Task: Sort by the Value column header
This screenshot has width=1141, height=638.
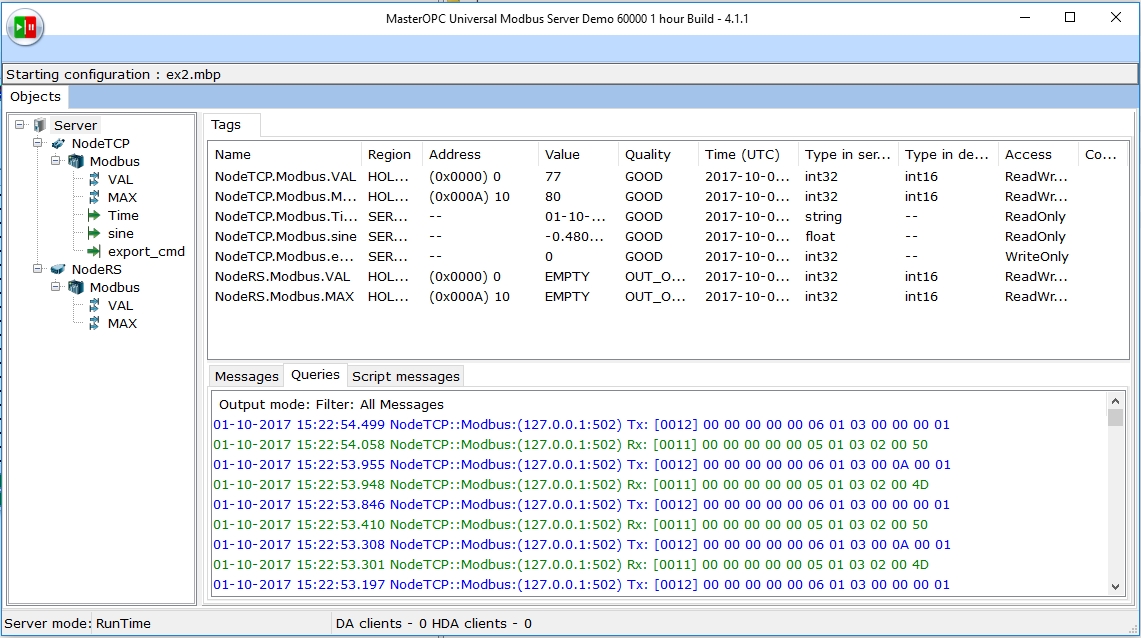Action: pyautogui.click(x=578, y=154)
